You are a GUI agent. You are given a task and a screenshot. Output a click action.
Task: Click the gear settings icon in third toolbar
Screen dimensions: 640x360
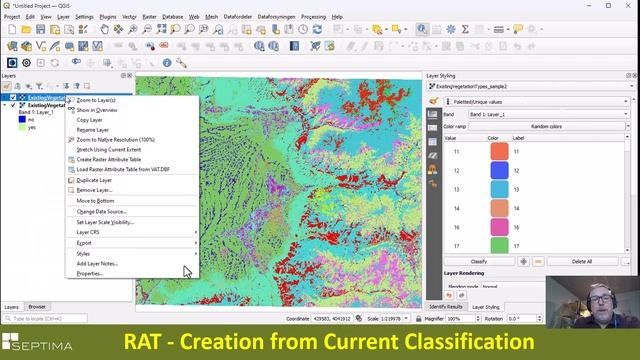(27, 63)
